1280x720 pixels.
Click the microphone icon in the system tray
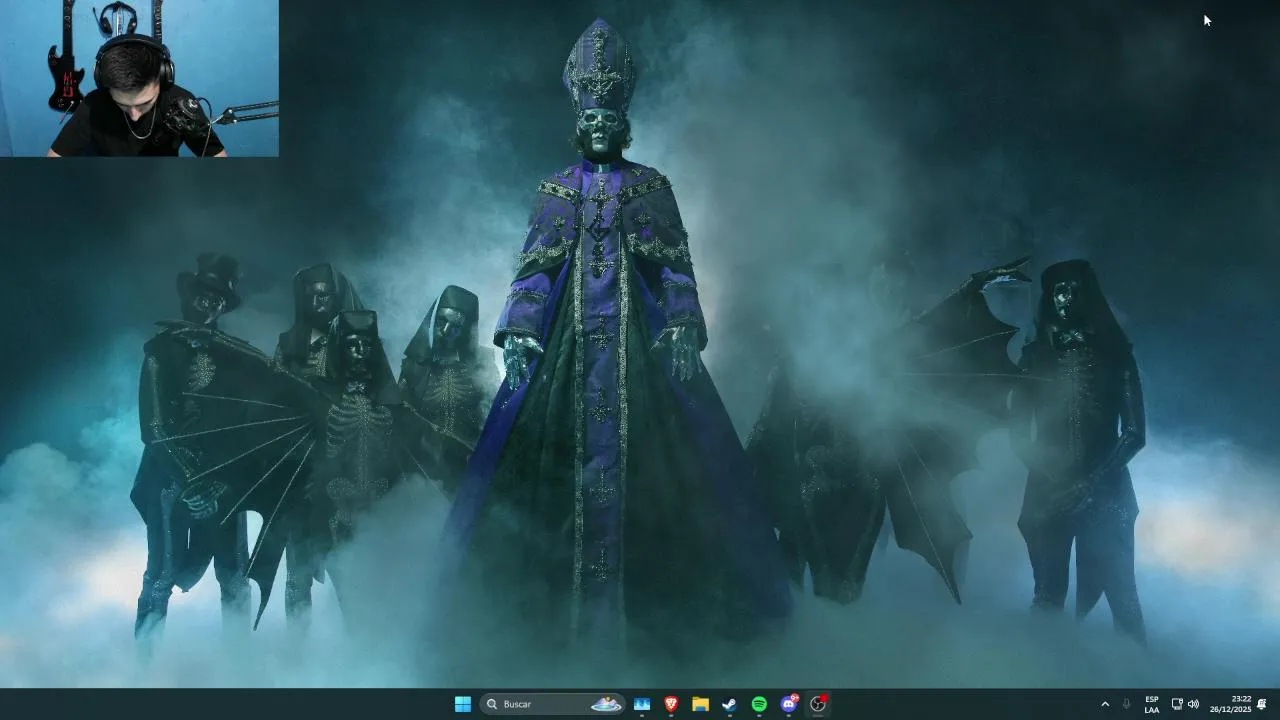[1126, 704]
